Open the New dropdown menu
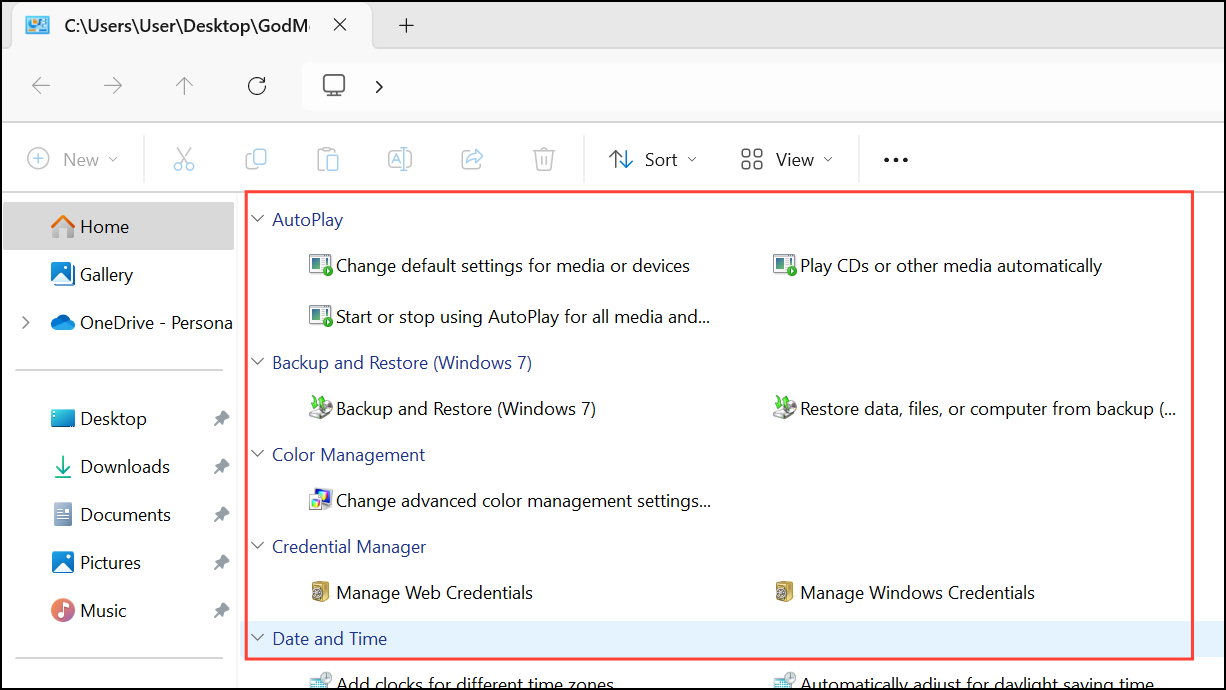Image resolution: width=1226 pixels, height=690 pixels. coord(72,159)
